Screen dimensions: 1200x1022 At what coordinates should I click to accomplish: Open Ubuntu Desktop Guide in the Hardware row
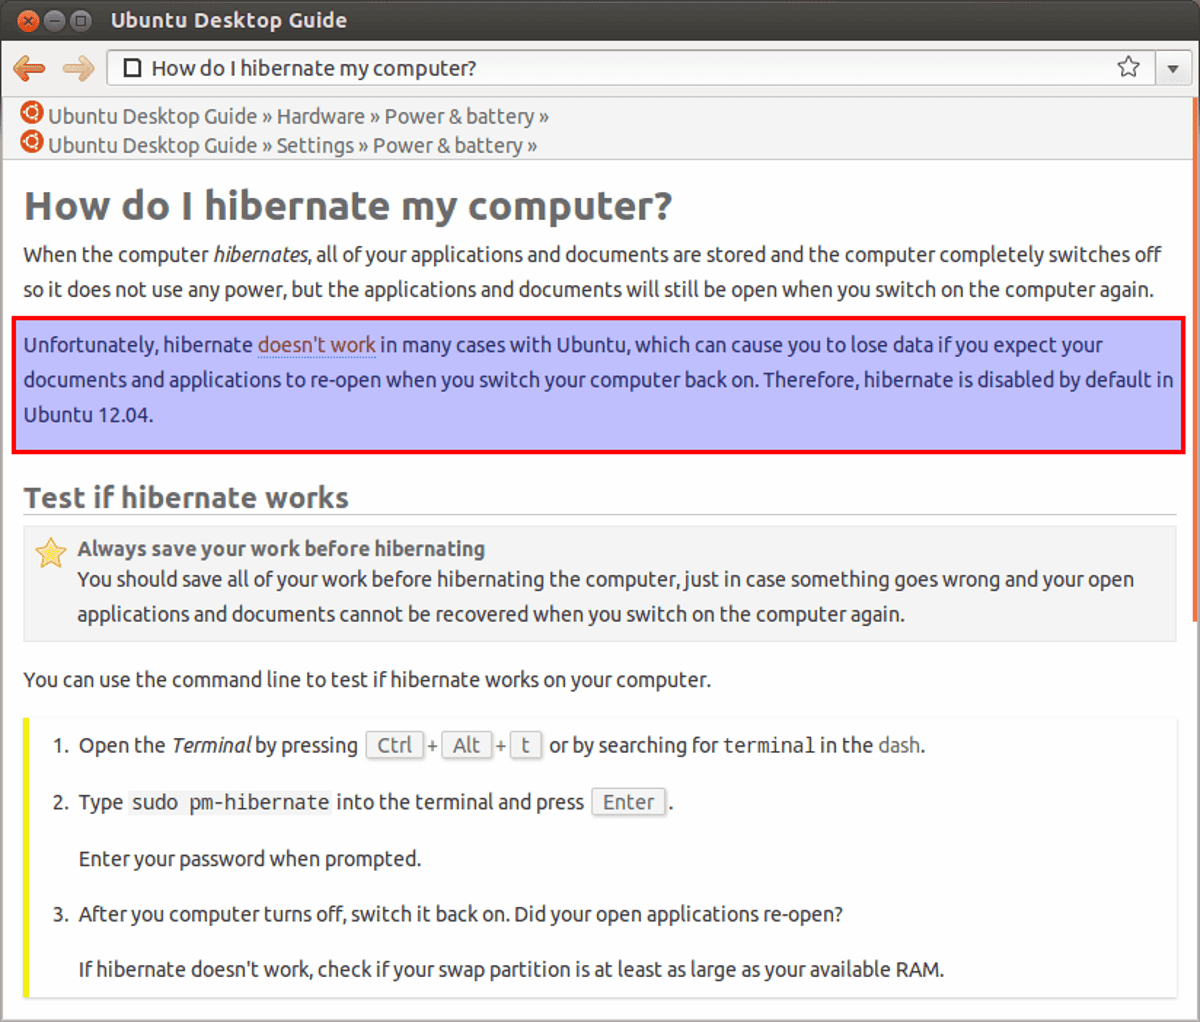153,117
